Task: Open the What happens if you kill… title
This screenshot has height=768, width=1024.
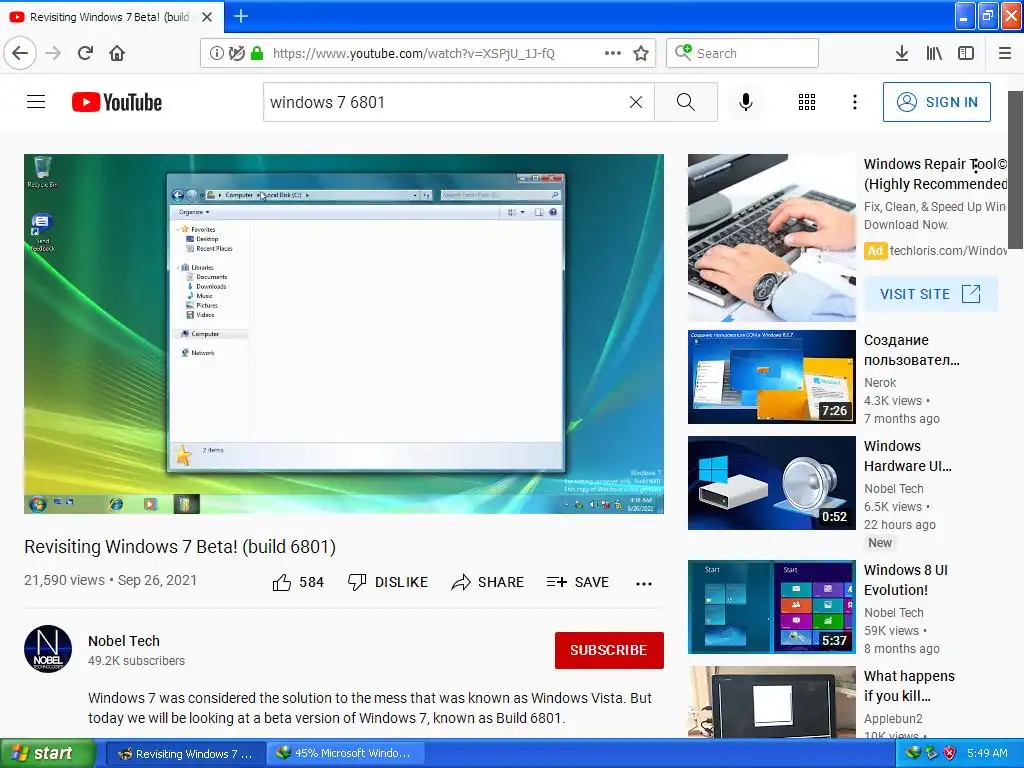Action: coord(909,686)
